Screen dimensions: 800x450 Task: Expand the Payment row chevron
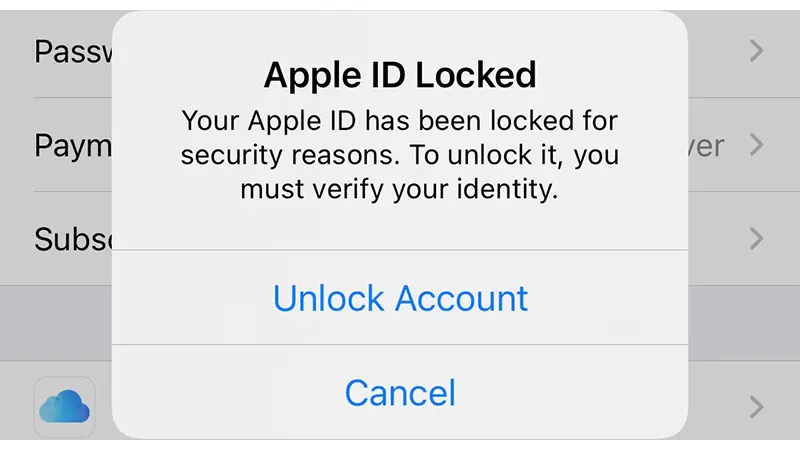[x=756, y=145]
